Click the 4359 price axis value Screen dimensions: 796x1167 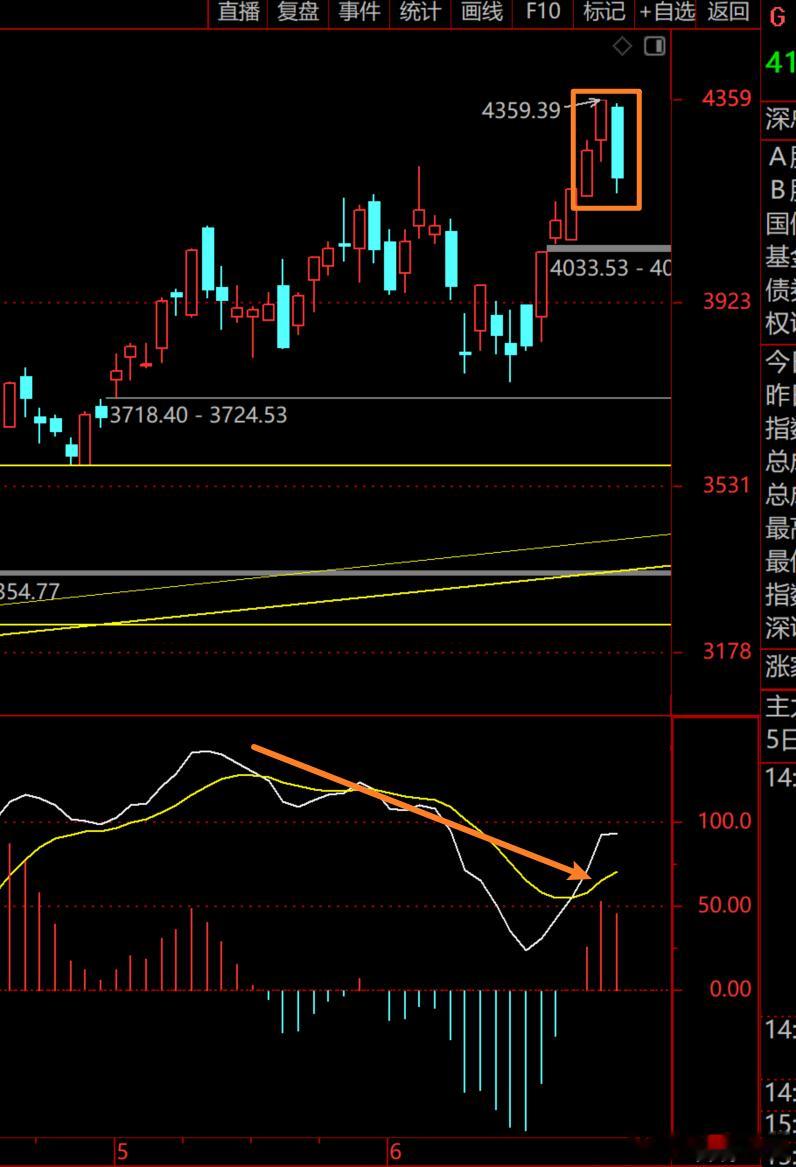(x=727, y=98)
